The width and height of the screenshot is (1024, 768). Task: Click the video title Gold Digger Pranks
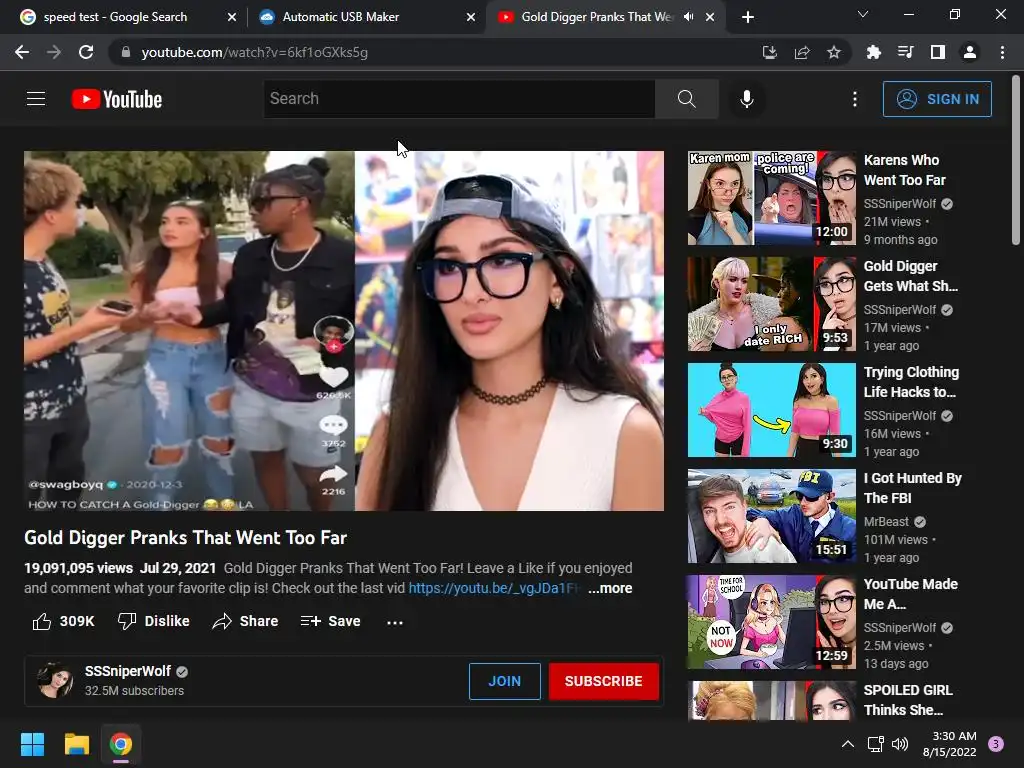pyautogui.click(x=185, y=537)
